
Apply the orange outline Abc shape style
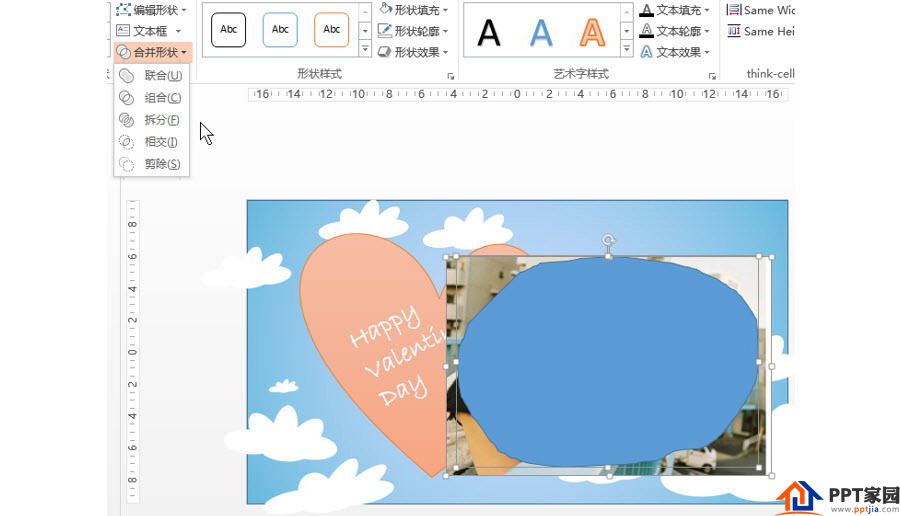pyautogui.click(x=331, y=30)
